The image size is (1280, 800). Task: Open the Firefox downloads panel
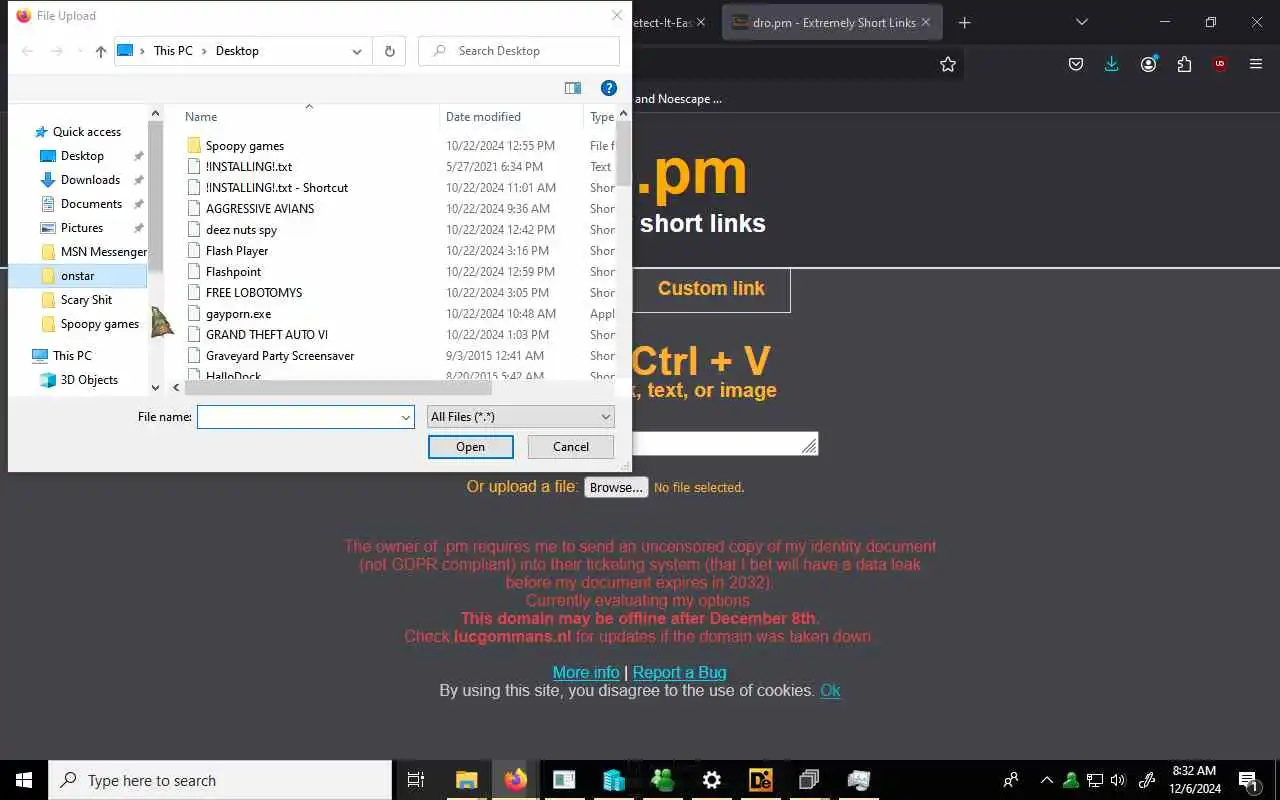(1112, 64)
